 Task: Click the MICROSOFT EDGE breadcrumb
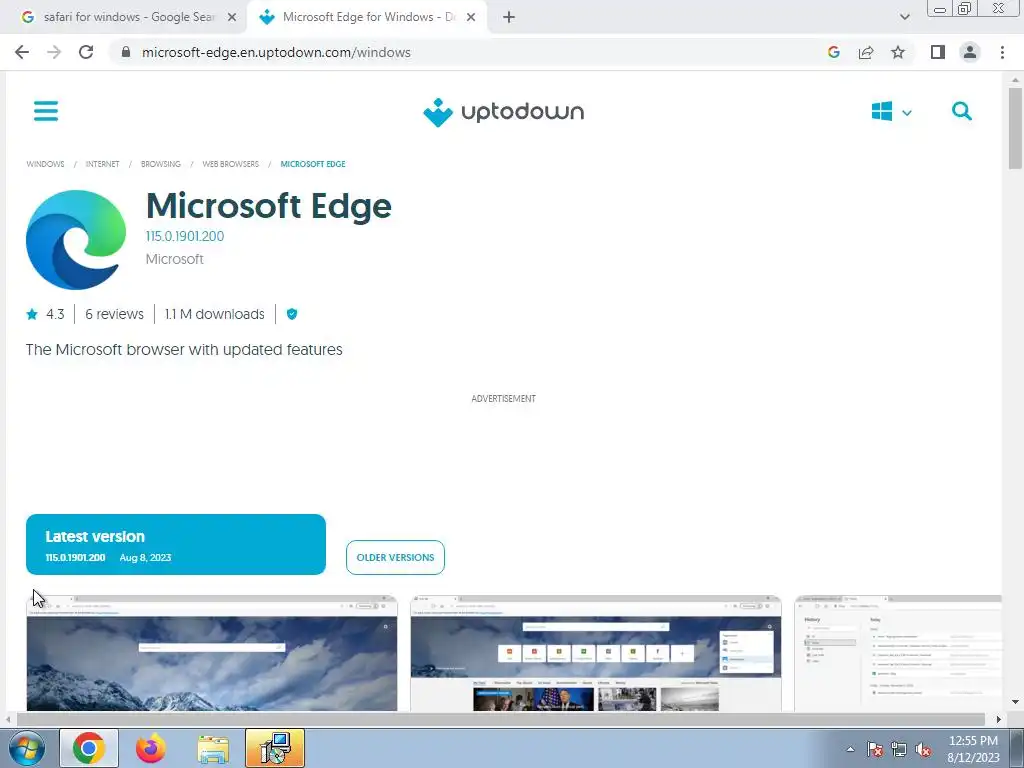[313, 164]
